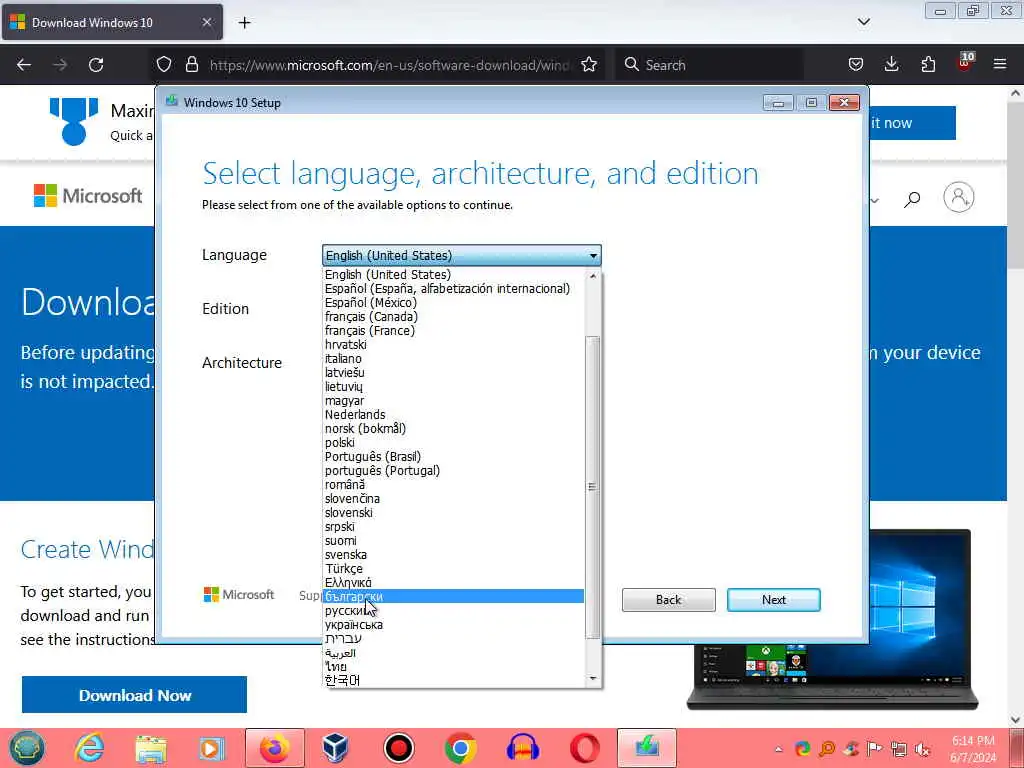Open VirtualBox from taskbar
Image resolution: width=1024 pixels, height=768 pixels.
pyautogui.click(x=336, y=748)
